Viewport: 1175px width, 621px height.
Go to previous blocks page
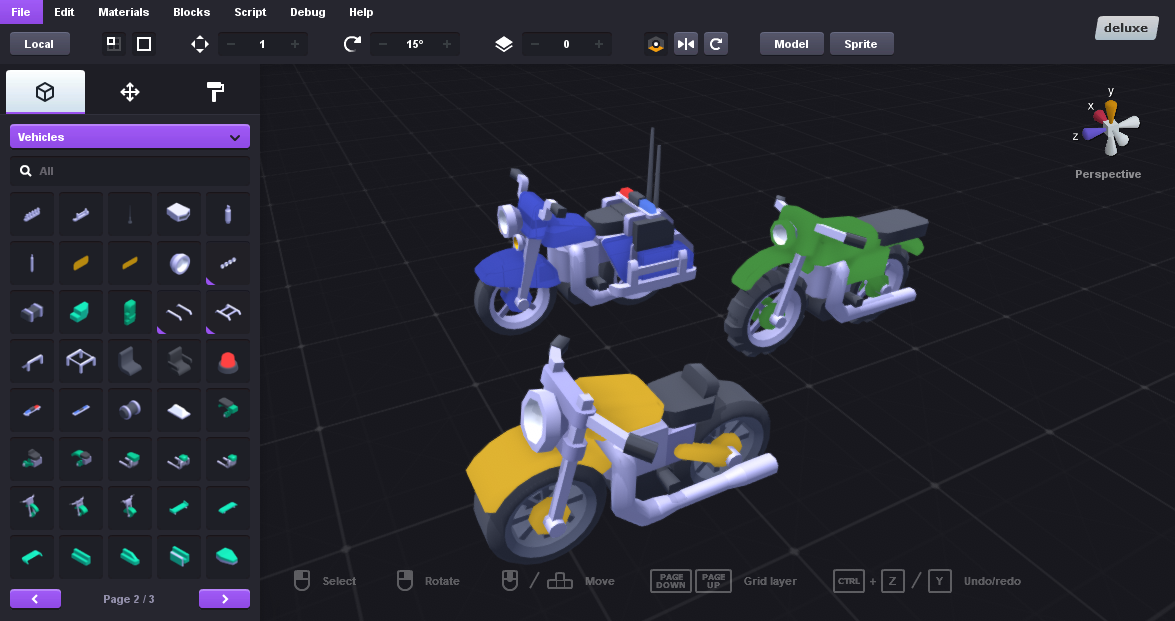[35, 599]
